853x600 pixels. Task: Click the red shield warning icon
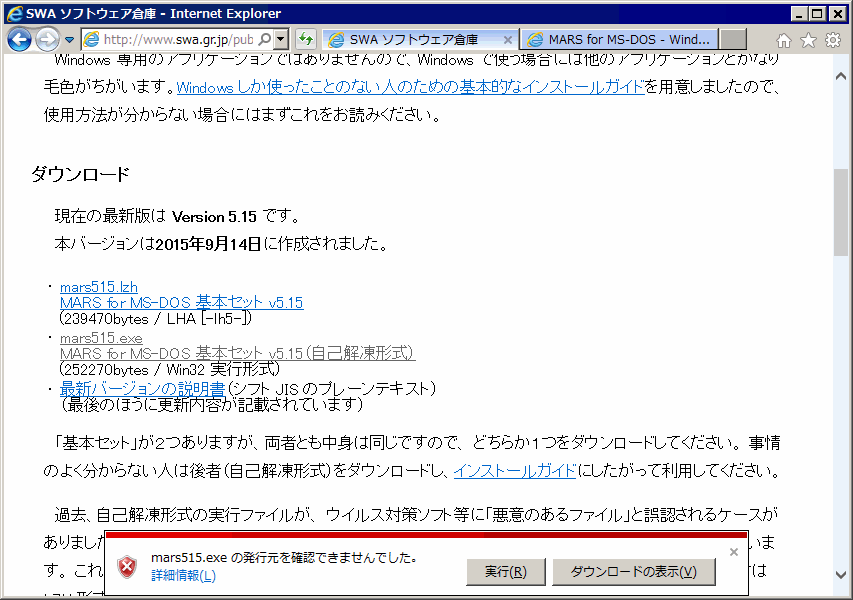point(127,567)
